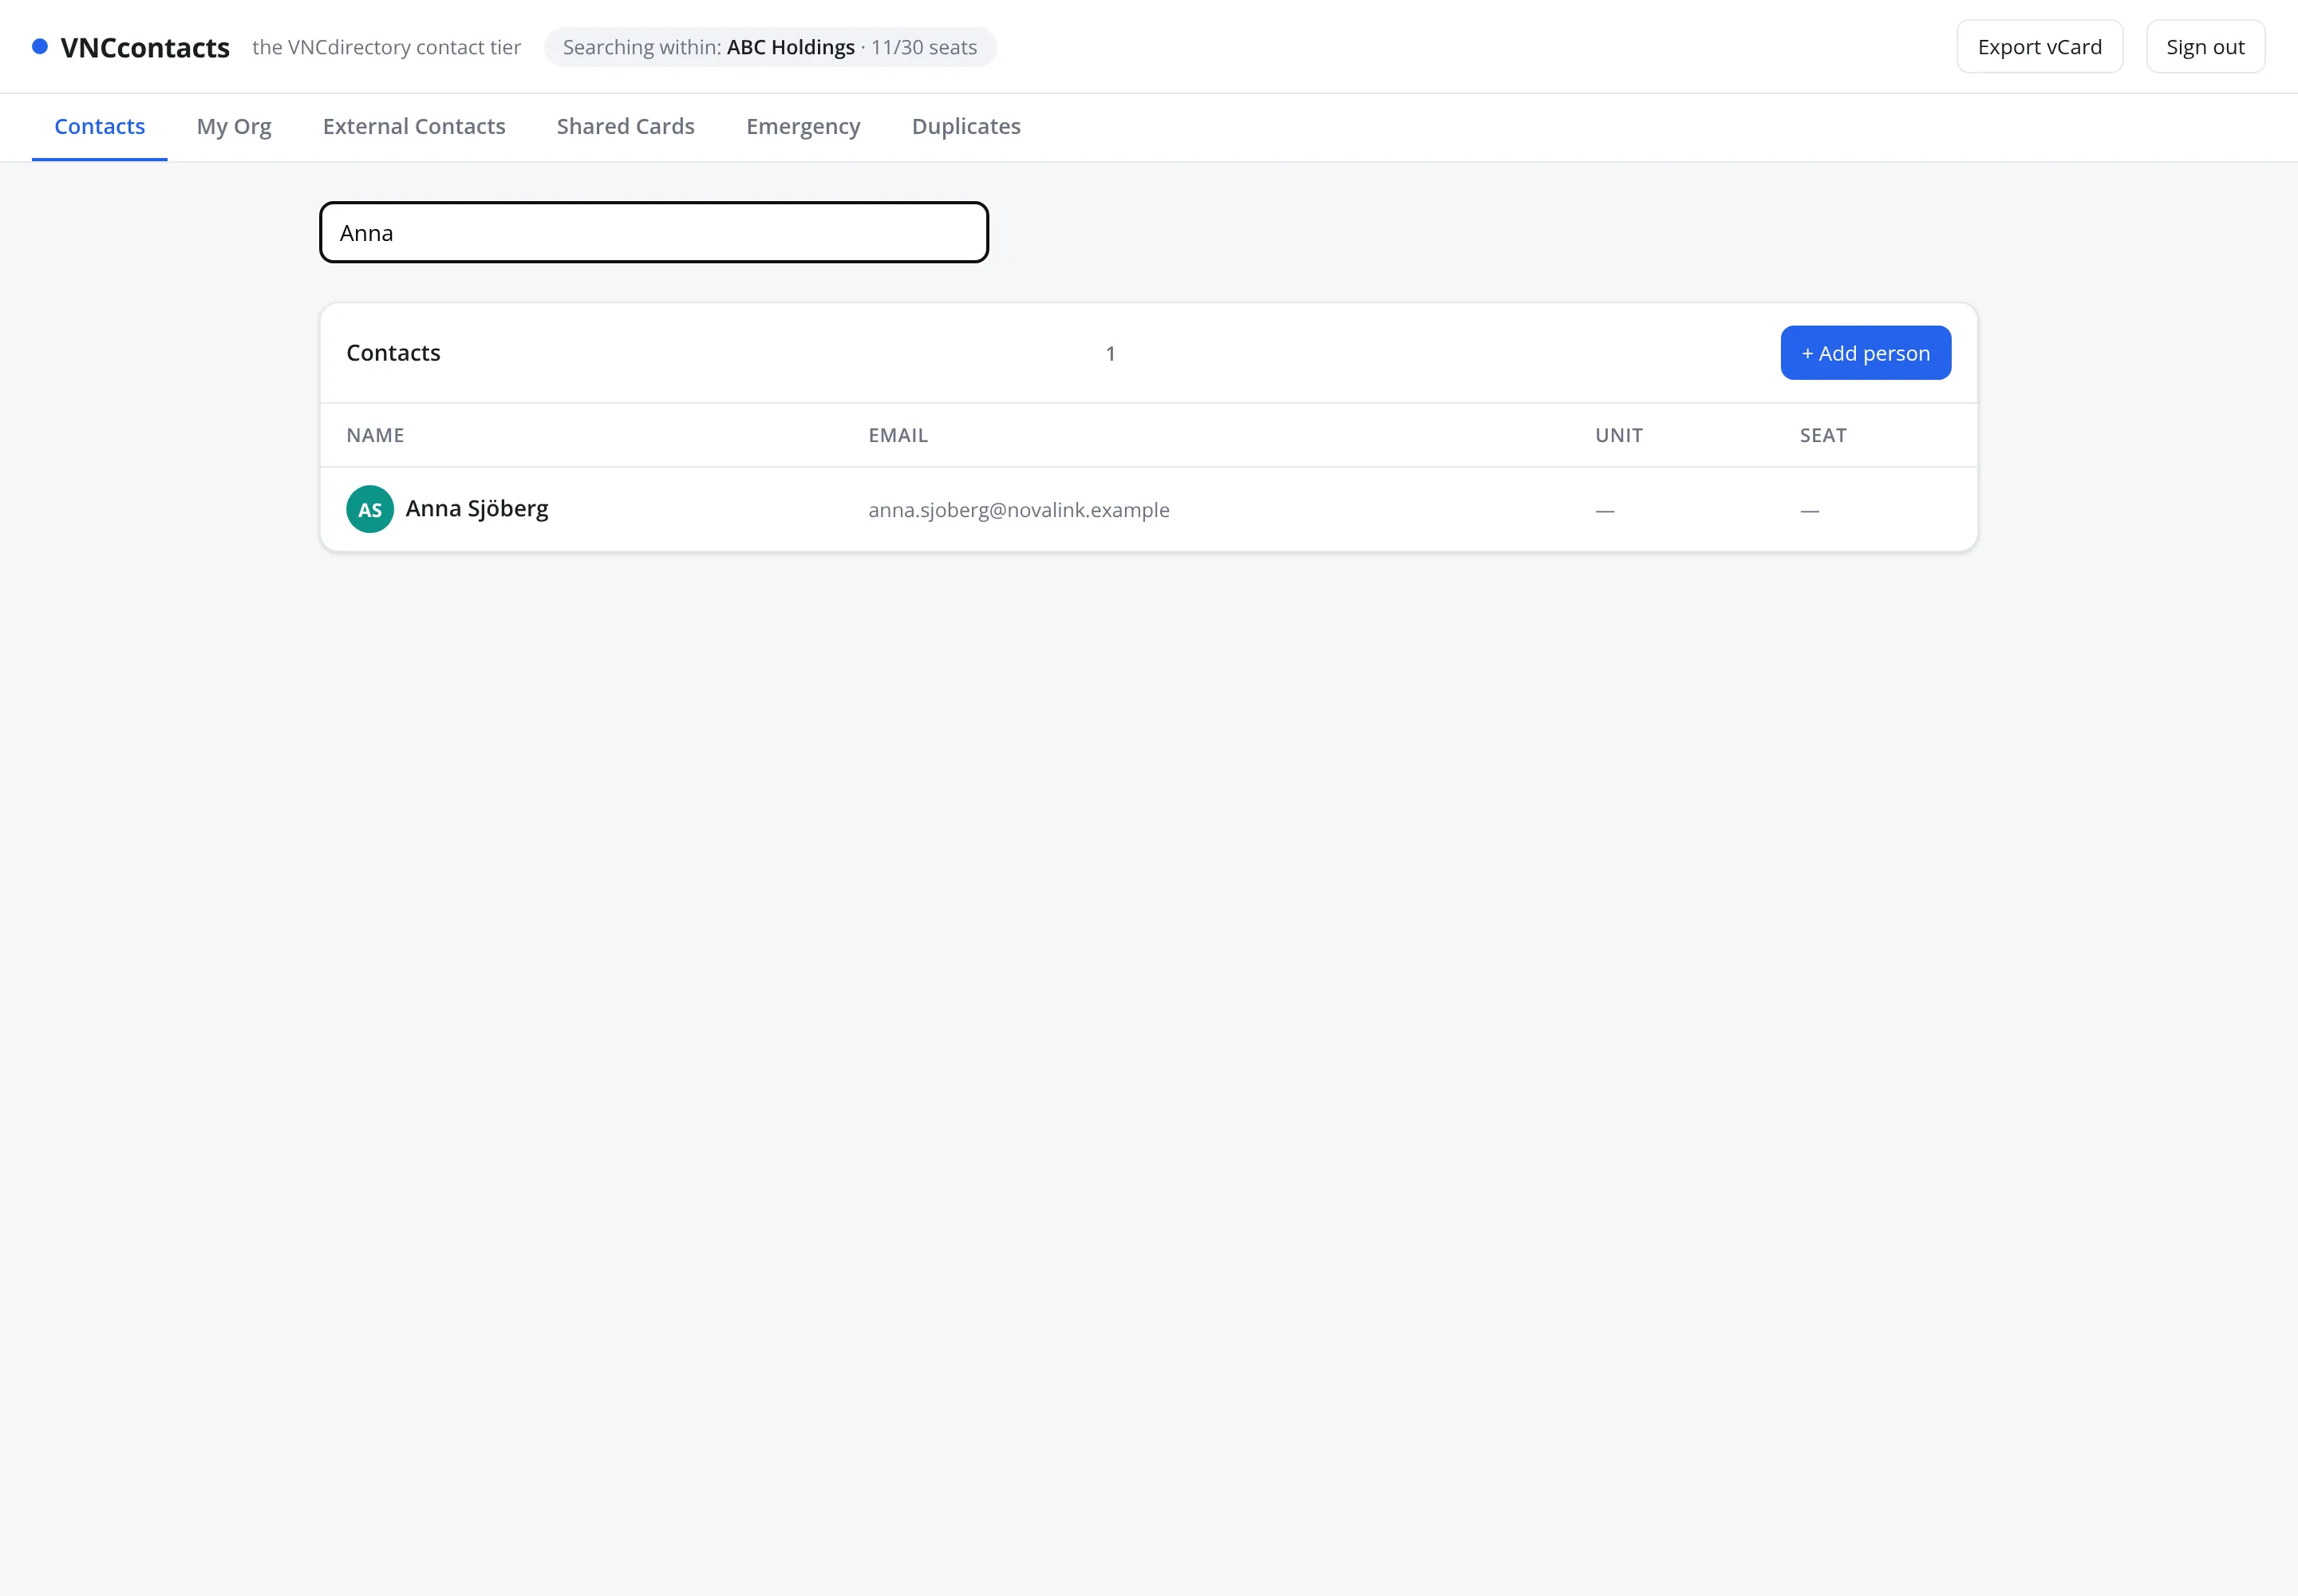Go to the External Contacts tab
The height and width of the screenshot is (1596, 2298).
414,126
